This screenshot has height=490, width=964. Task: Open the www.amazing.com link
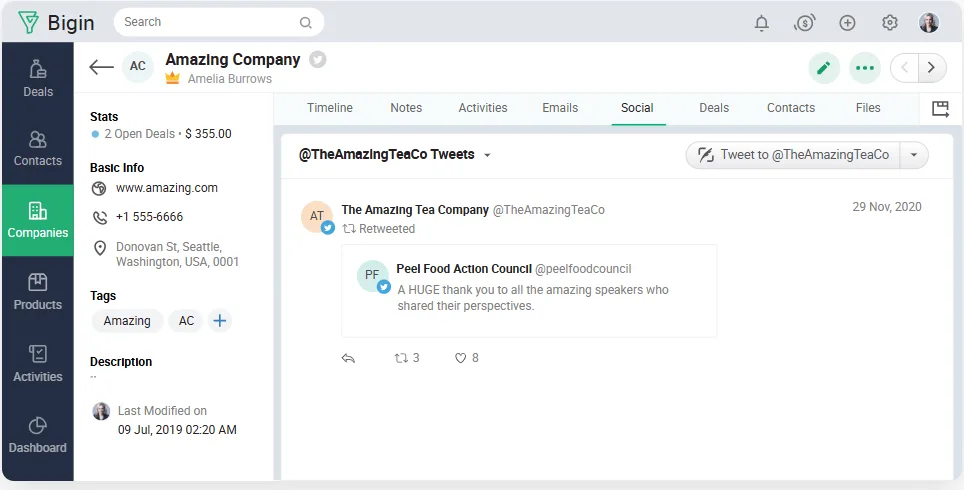(167, 188)
